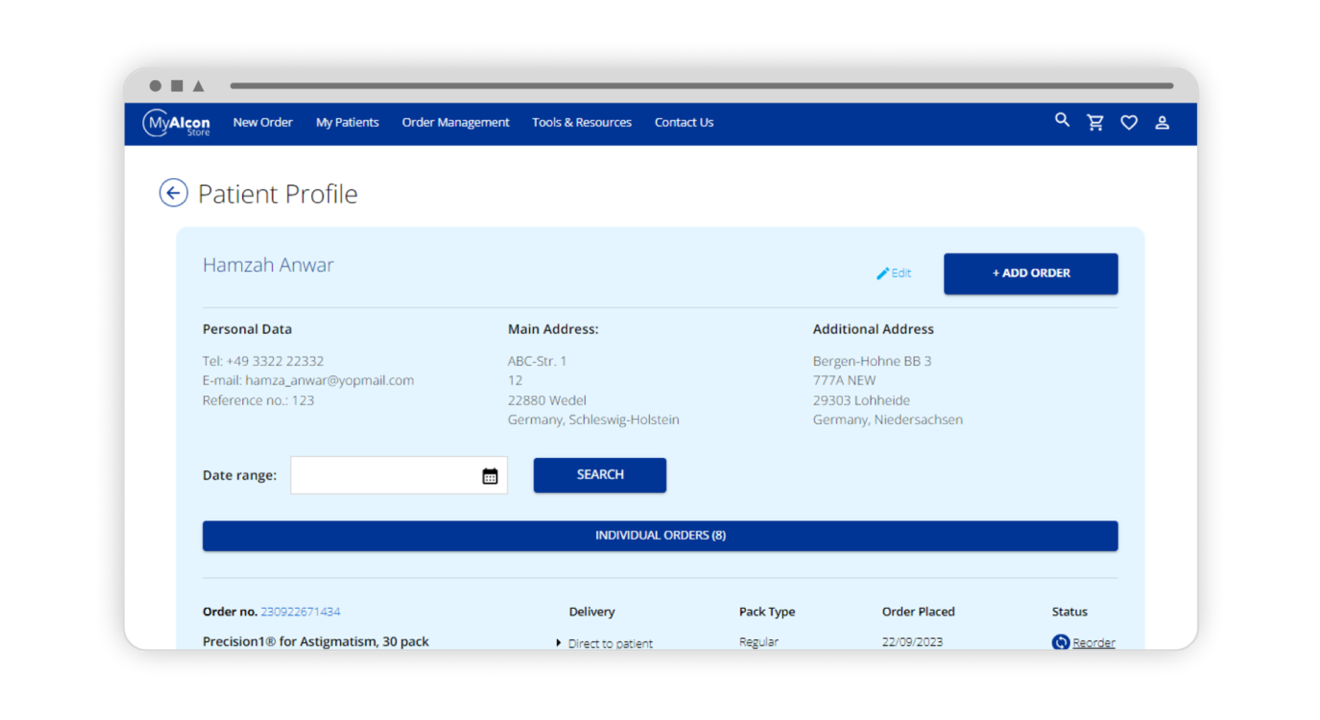Image resolution: width=1320 pixels, height=720 pixels.
Task: Go to Contact Us
Action: coord(684,123)
